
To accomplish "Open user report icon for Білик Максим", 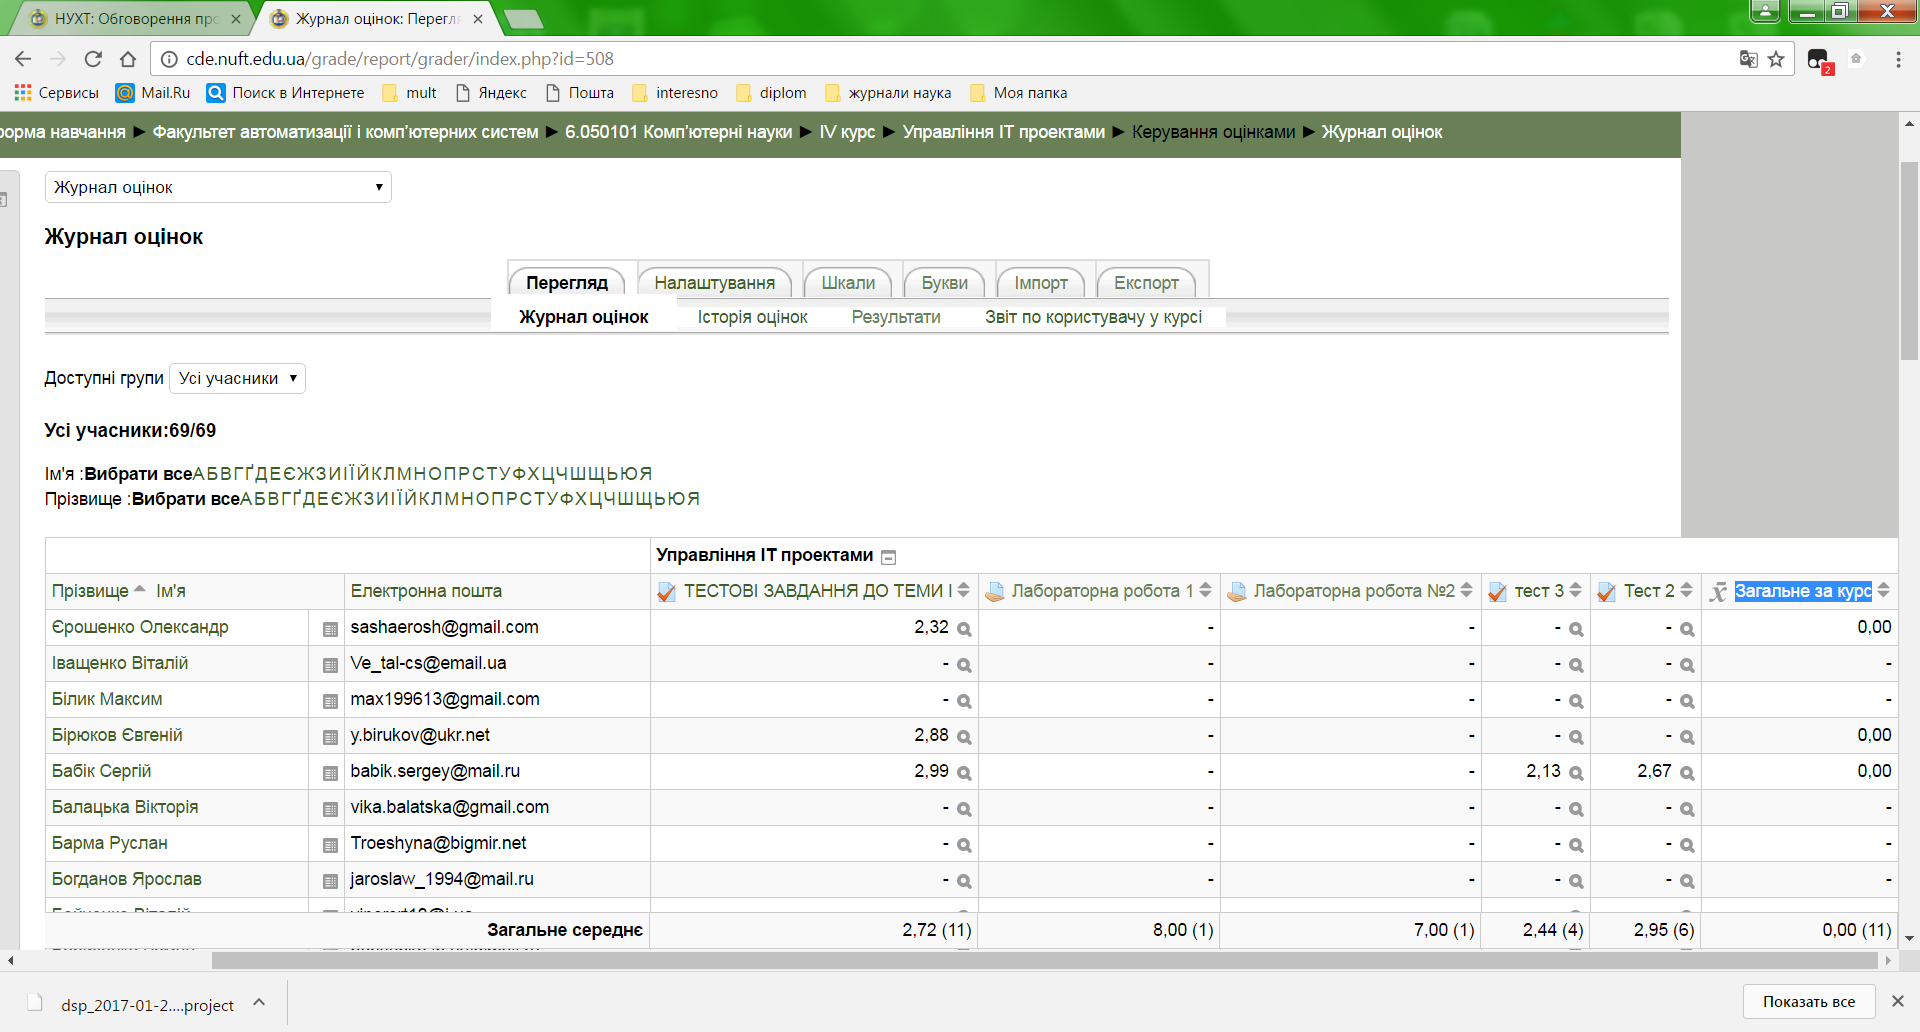I will 330,701.
